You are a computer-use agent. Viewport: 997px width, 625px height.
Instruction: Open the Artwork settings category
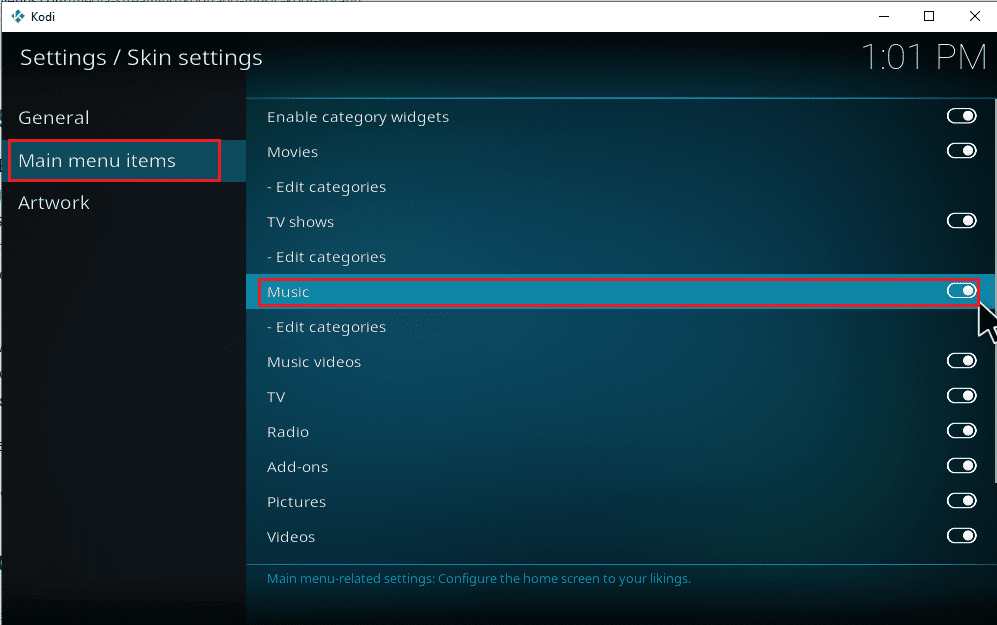(124, 203)
